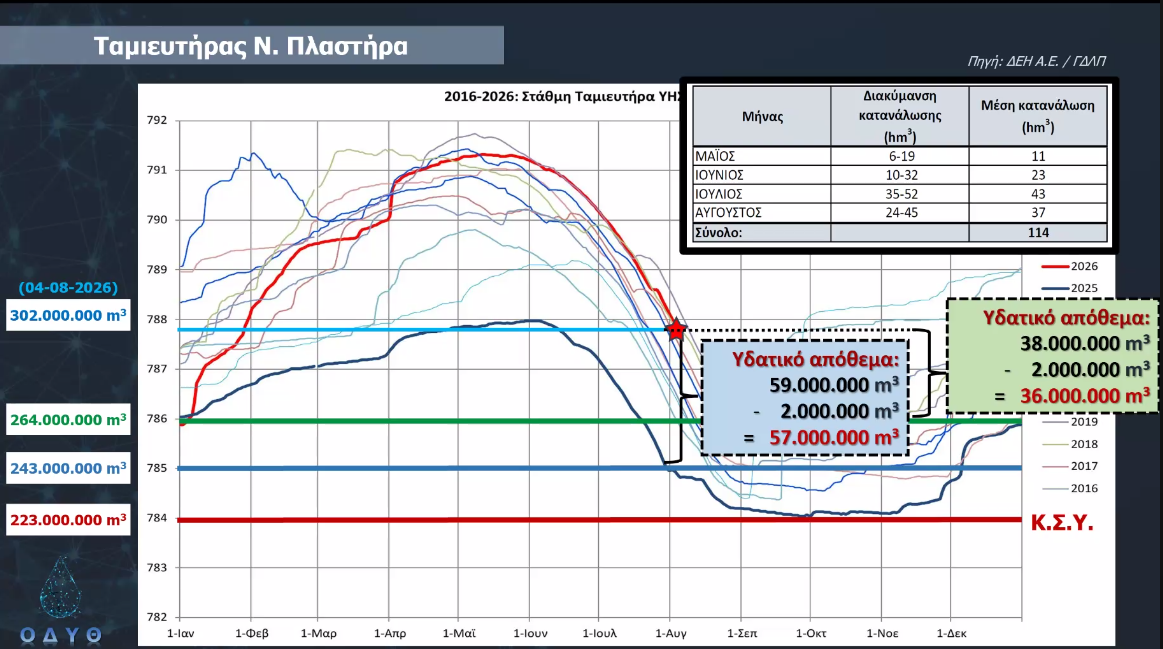Click the Κ.Σ.Υ. red line label
The height and width of the screenshot is (649, 1163).
1062,522
